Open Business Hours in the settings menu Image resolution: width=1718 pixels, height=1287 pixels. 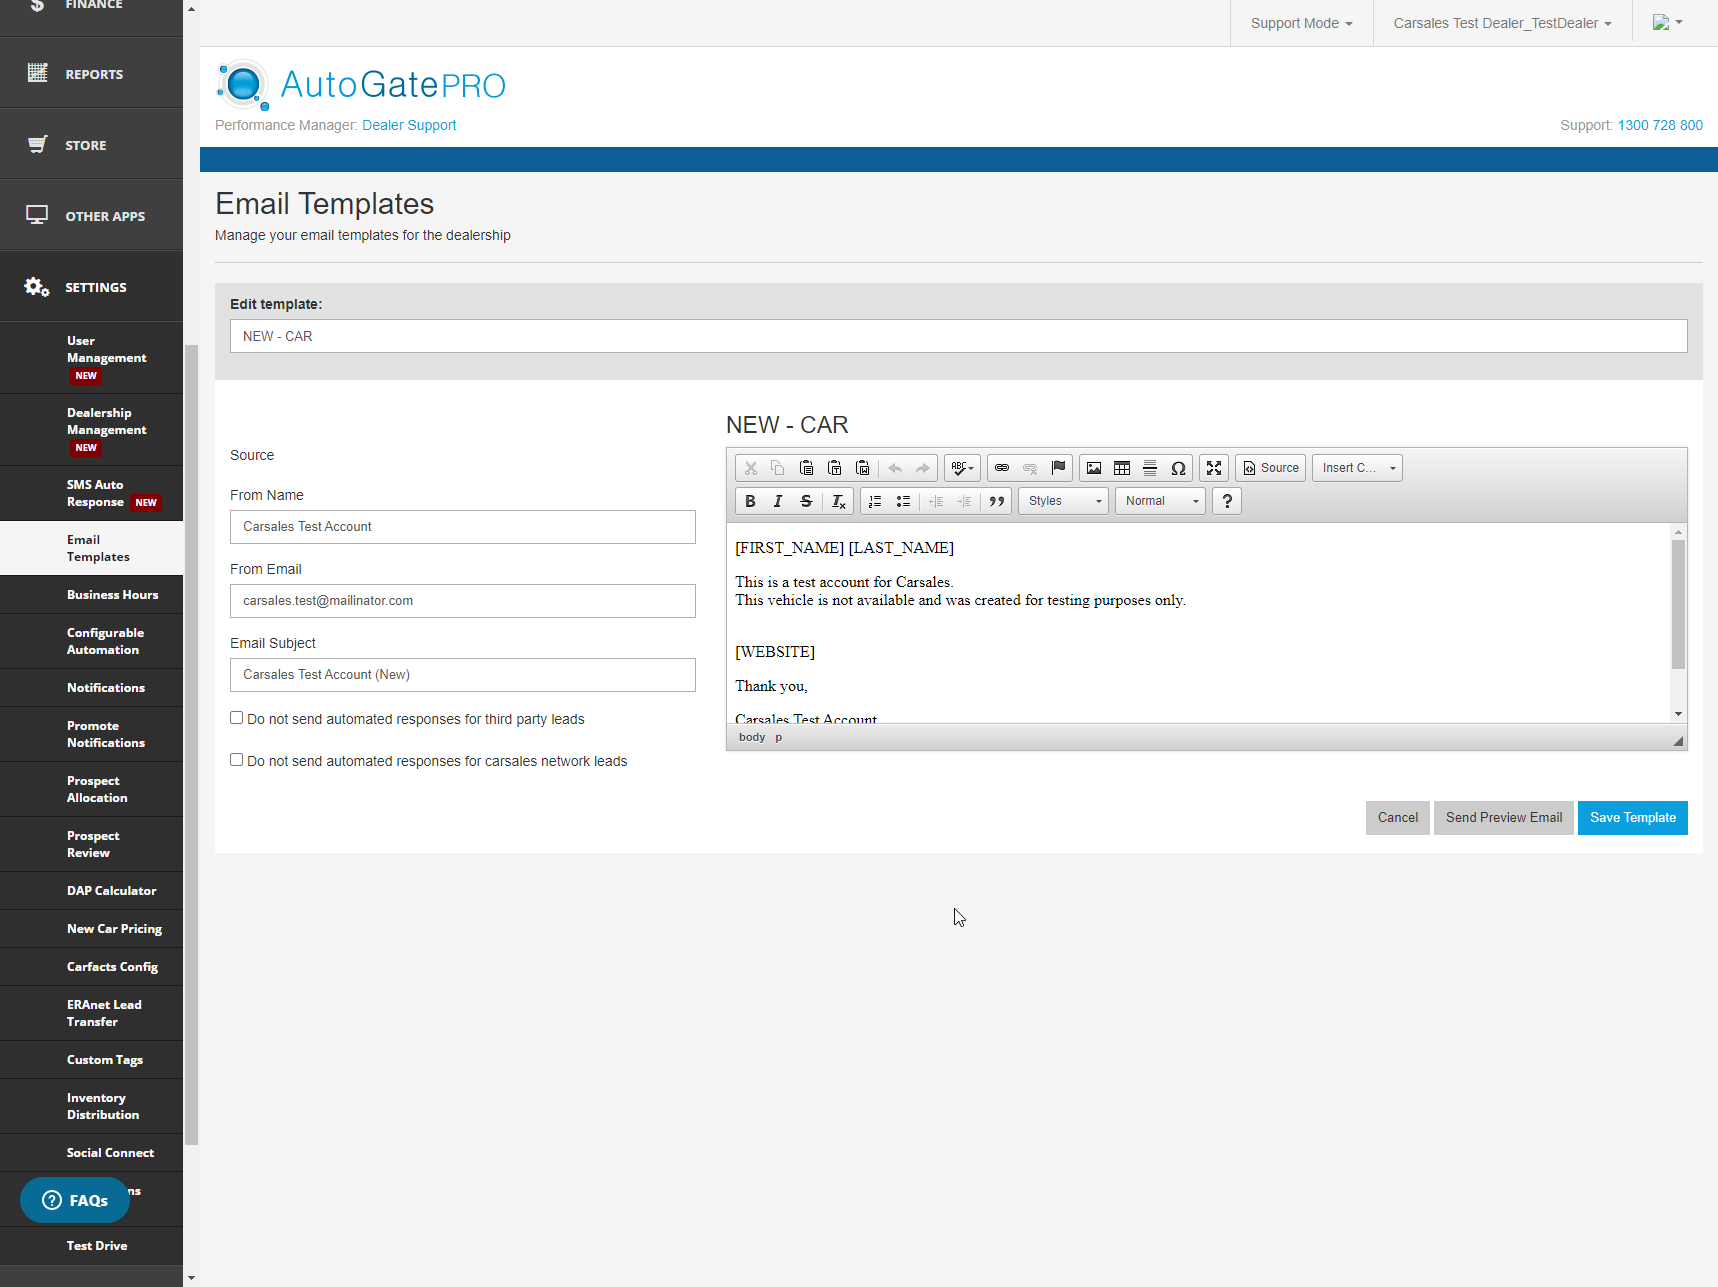click(91, 595)
